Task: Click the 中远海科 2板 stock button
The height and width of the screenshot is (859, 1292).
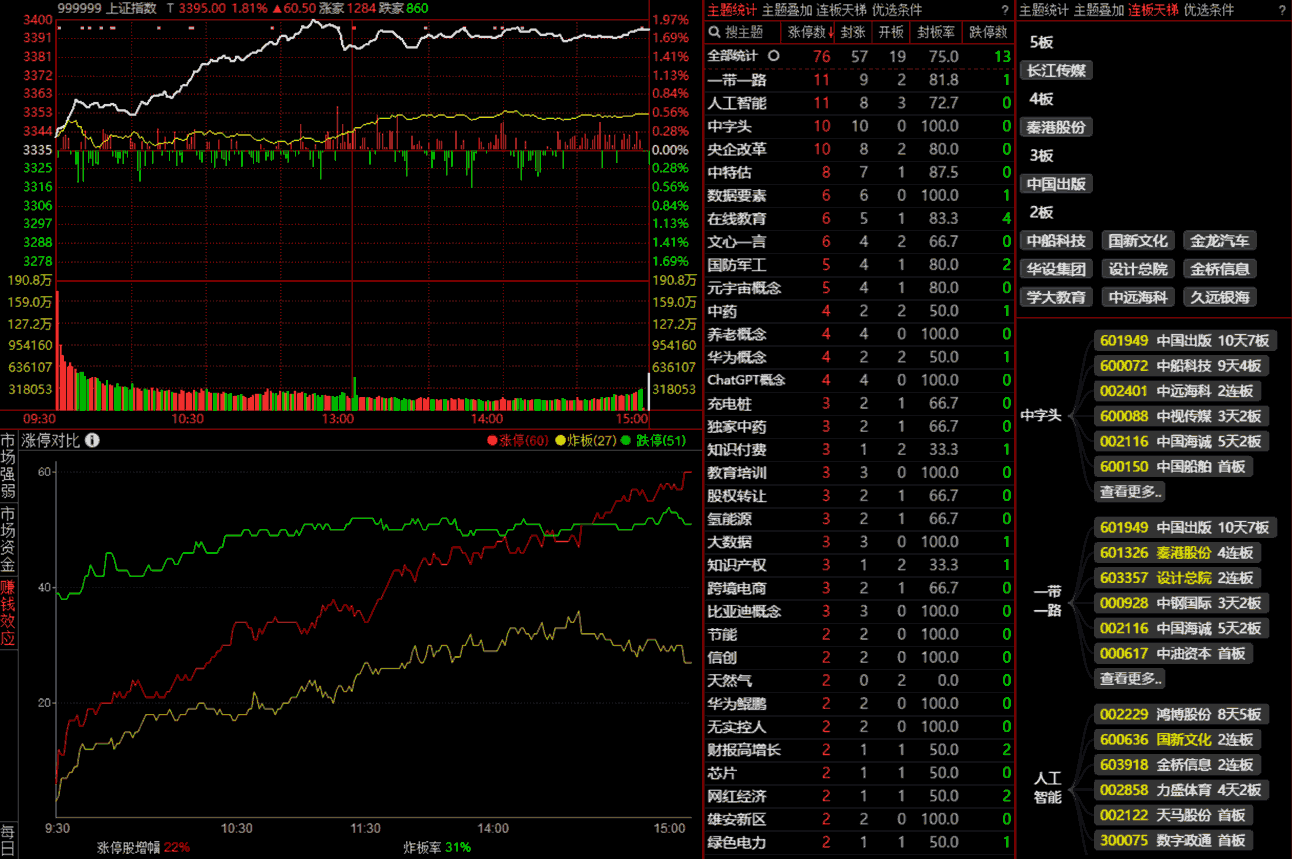Action: point(1138,297)
